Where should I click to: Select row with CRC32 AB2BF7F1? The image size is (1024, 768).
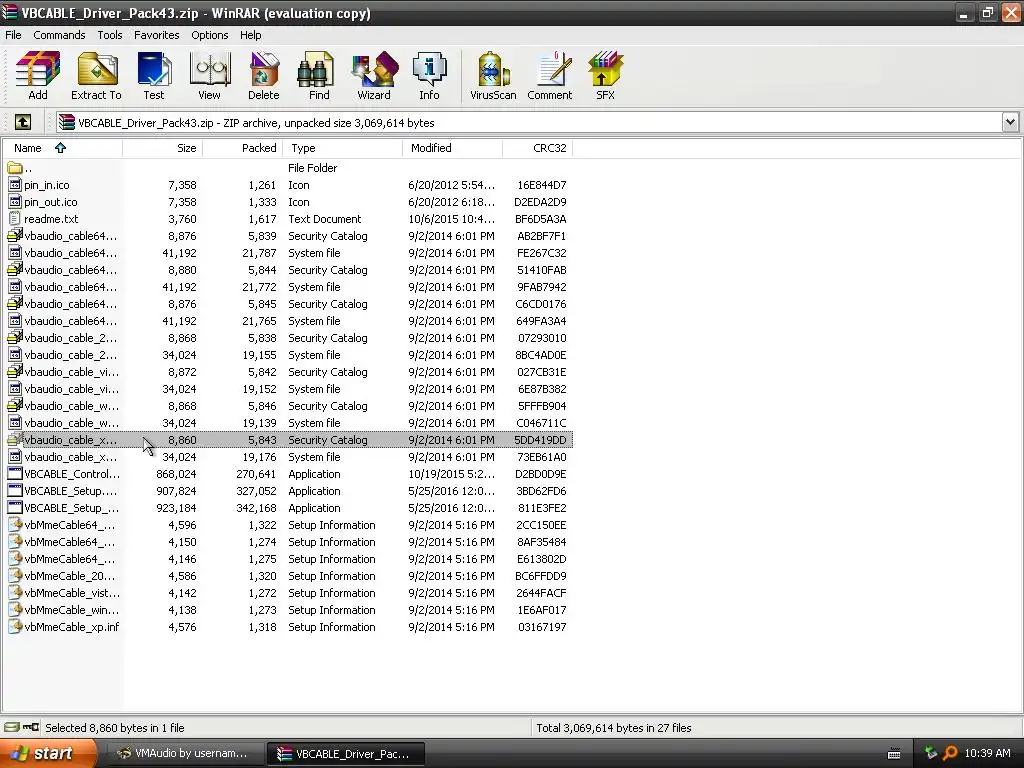[287, 236]
